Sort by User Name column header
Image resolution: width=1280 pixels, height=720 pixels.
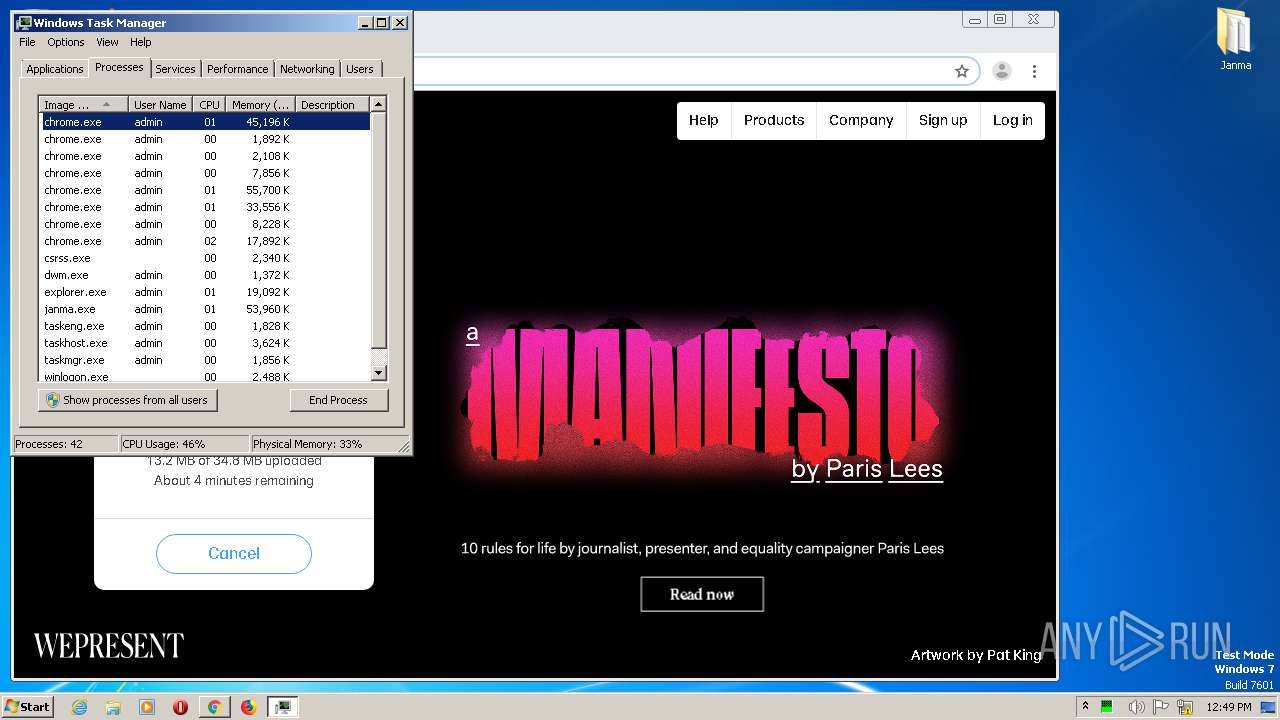160,105
